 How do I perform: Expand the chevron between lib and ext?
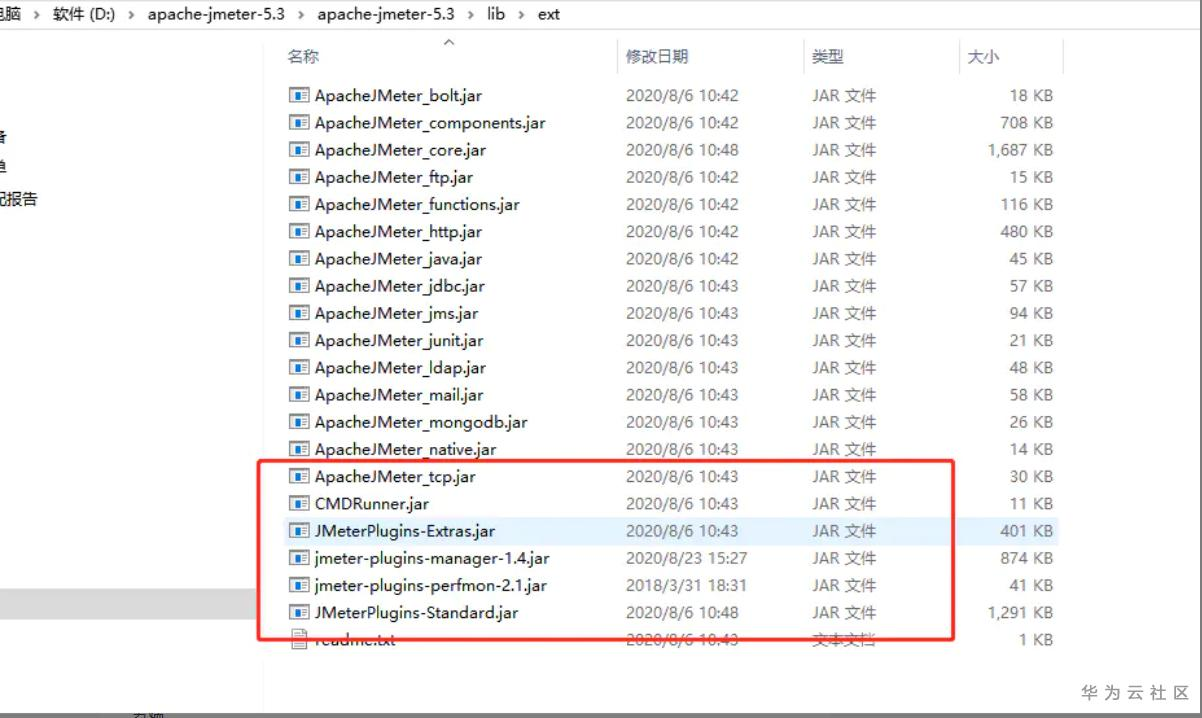521,15
